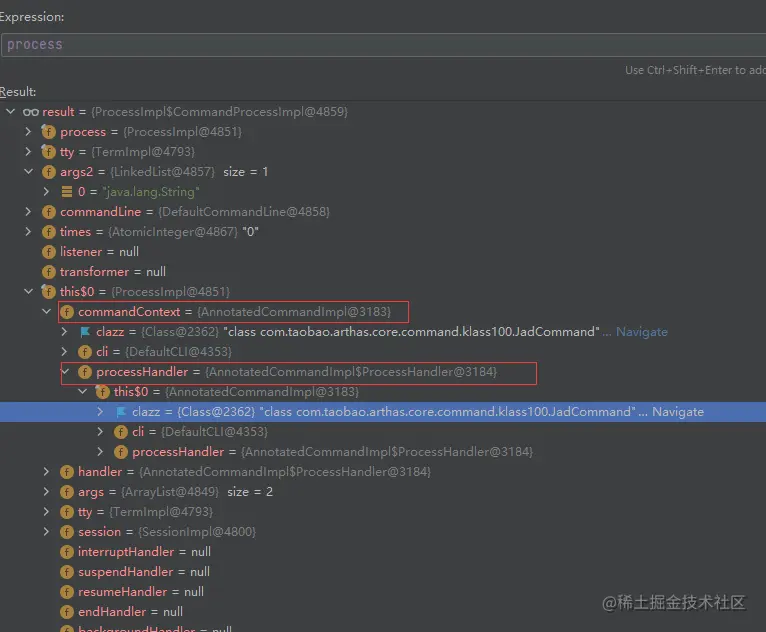Click the flag icon of commandContext's clazz
Image resolution: width=766 pixels, height=632 pixels.
85,332
